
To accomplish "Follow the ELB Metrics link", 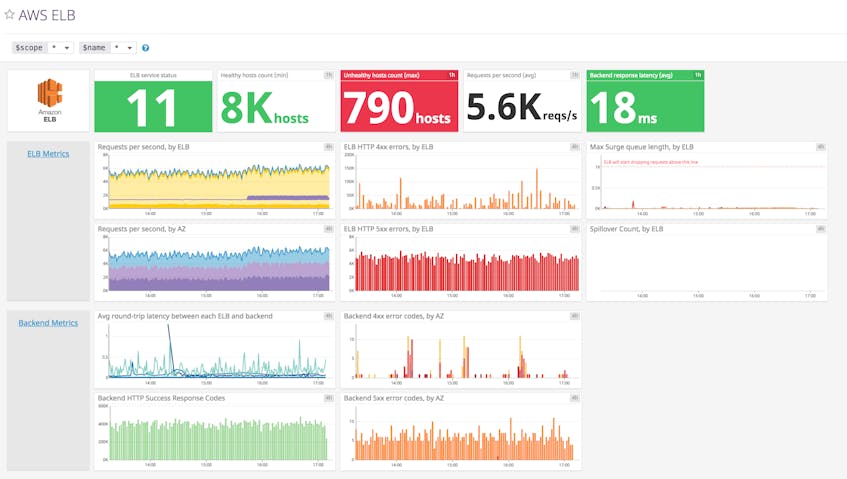I will (x=48, y=154).
